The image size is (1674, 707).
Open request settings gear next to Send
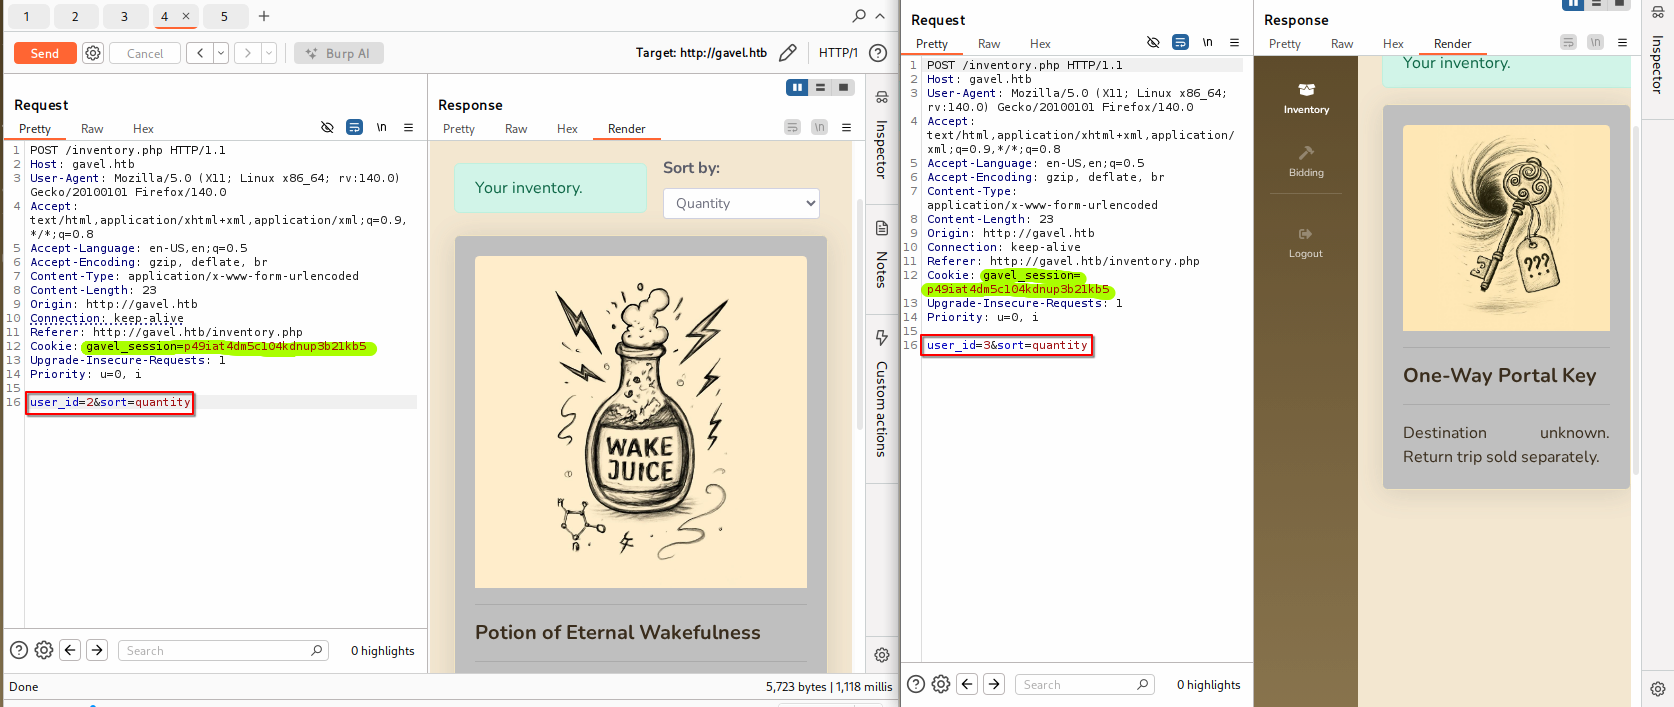(x=93, y=53)
